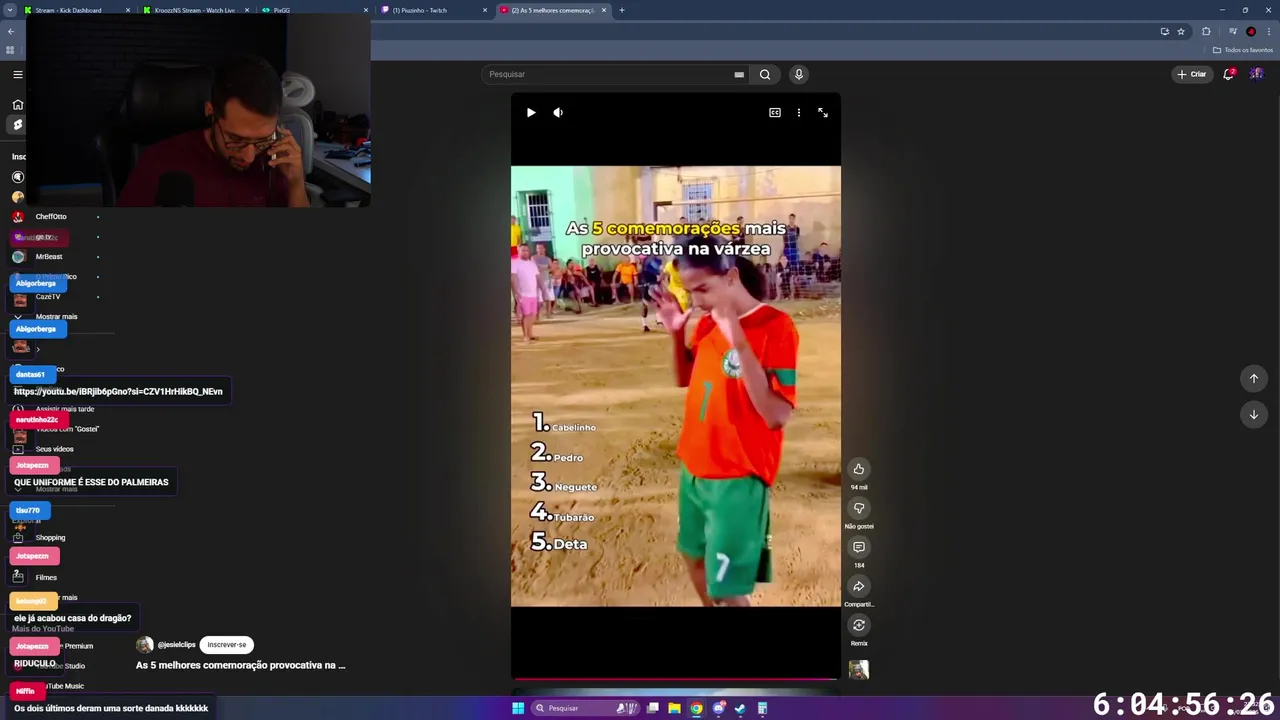The width and height of the screenshot is (1280, 720).
Task: Go to YouTube Home (Início) icon
Action: click(18, 104)
